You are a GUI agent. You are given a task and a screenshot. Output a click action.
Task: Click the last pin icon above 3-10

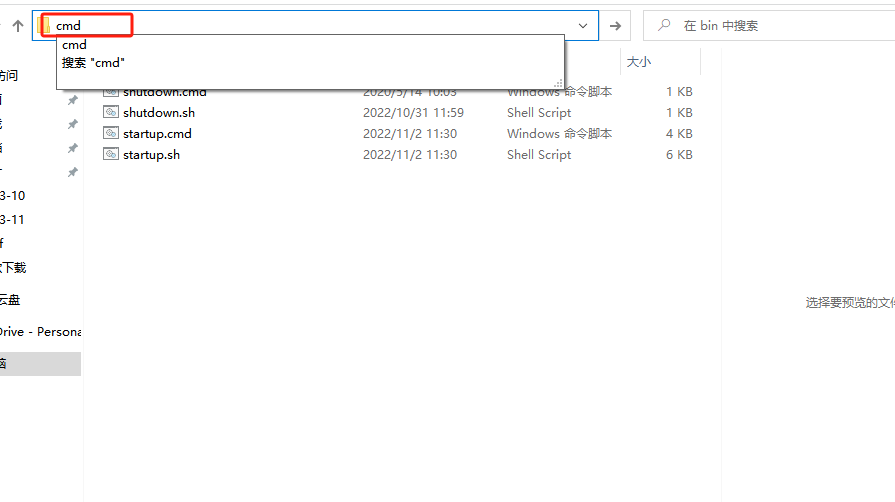72,172
